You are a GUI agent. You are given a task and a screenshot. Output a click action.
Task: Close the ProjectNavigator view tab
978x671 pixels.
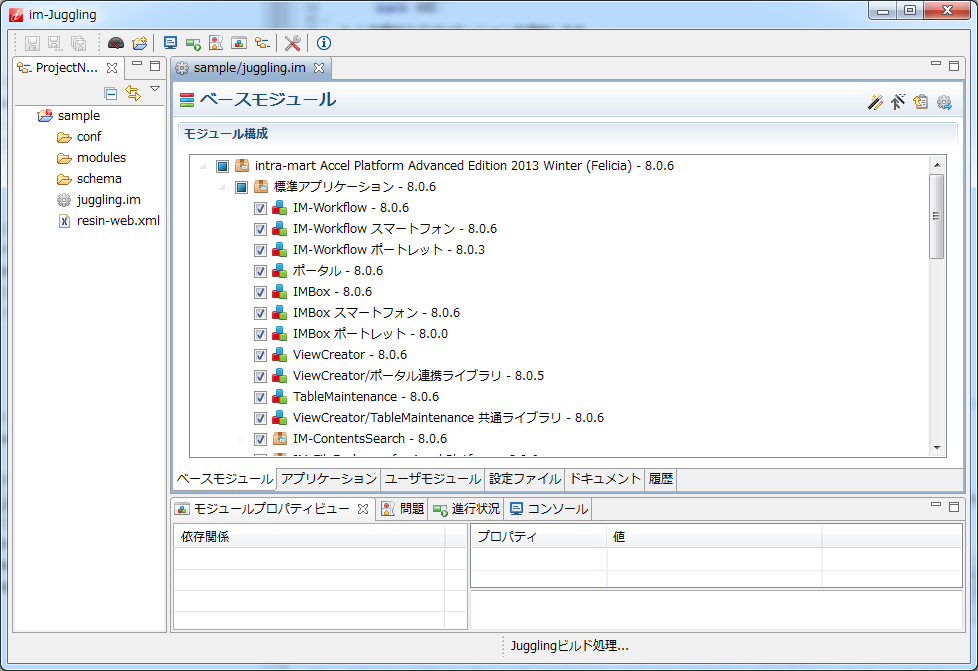click(112, 68)
